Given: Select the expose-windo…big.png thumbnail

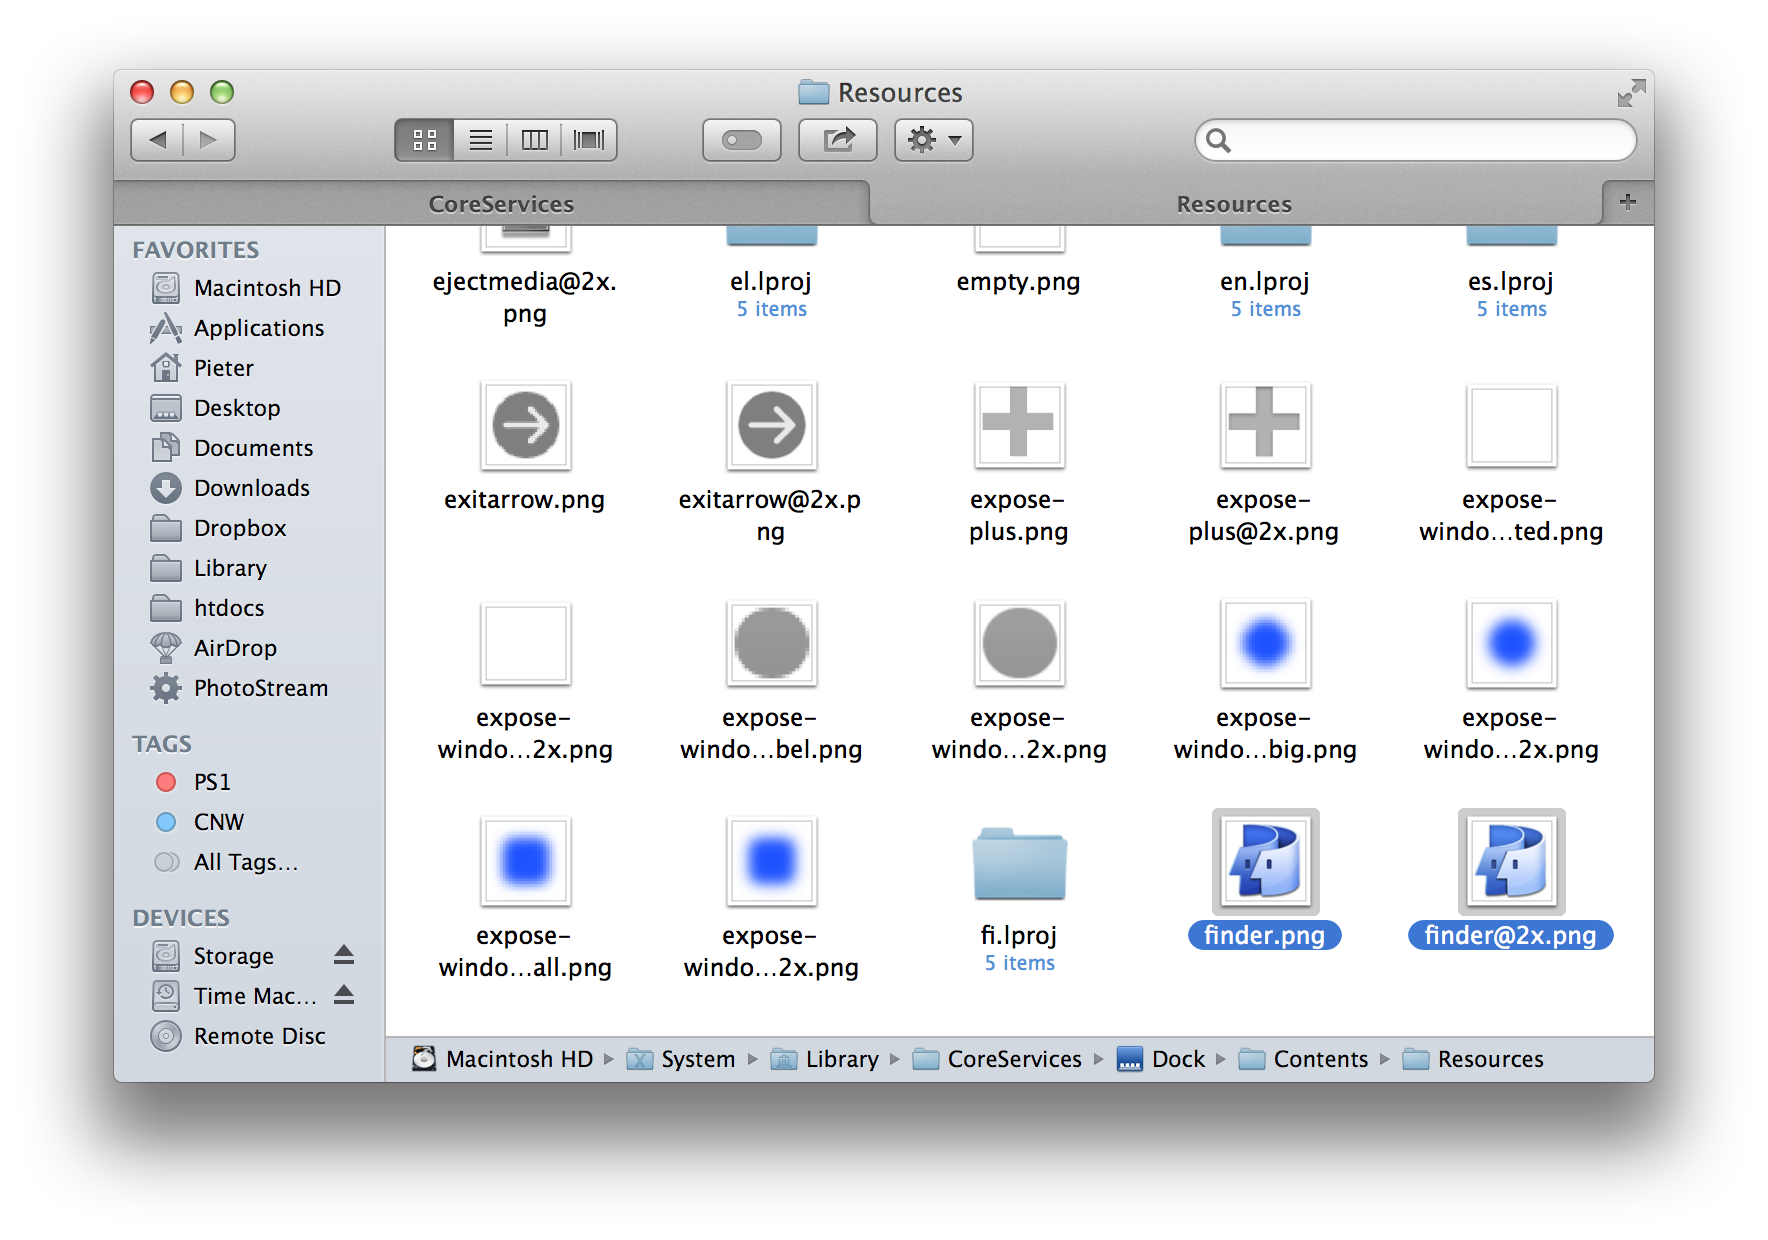Looking at the screenshot, I should tap(1264, 643).
